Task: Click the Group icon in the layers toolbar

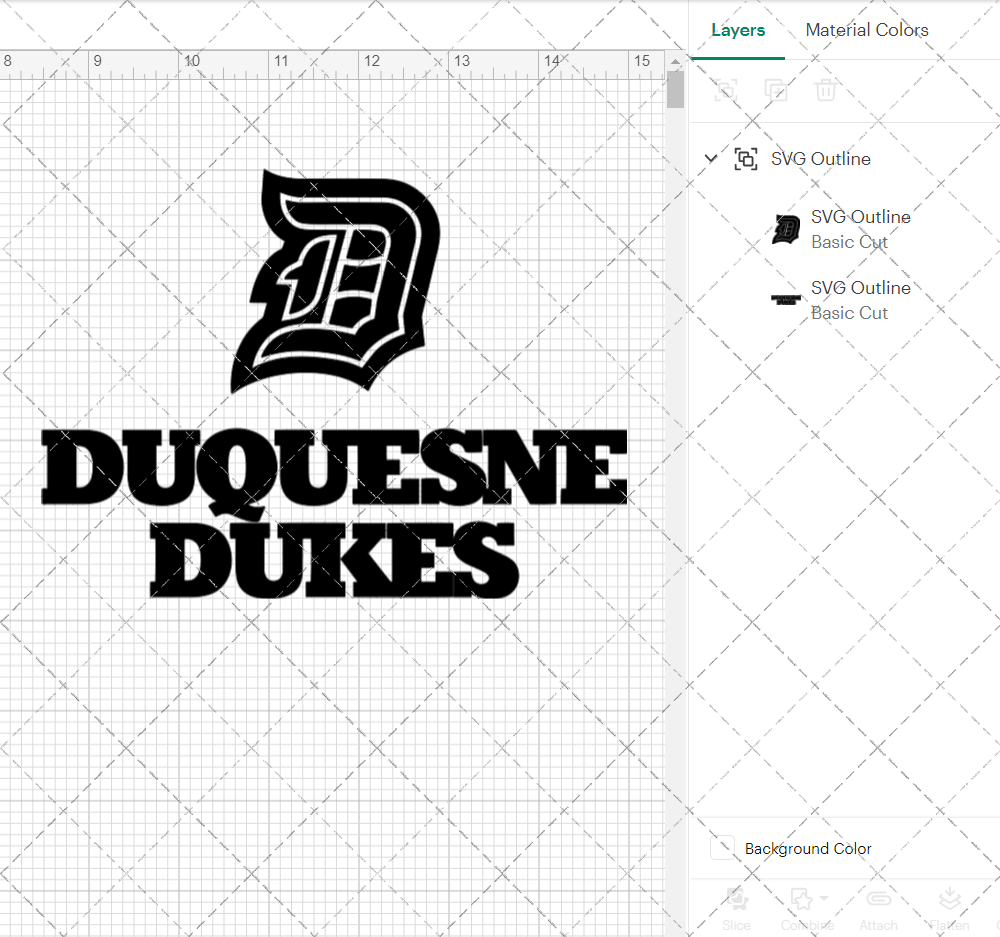Action: (x=726, y=90)
